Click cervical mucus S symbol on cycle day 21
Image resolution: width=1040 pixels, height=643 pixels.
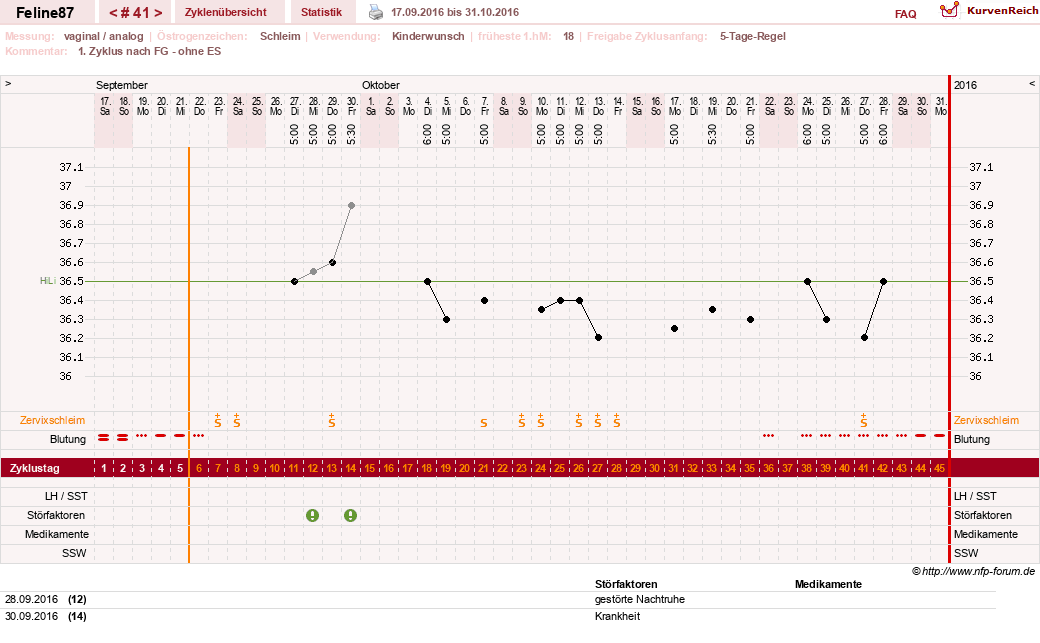[x=484, y=423]
